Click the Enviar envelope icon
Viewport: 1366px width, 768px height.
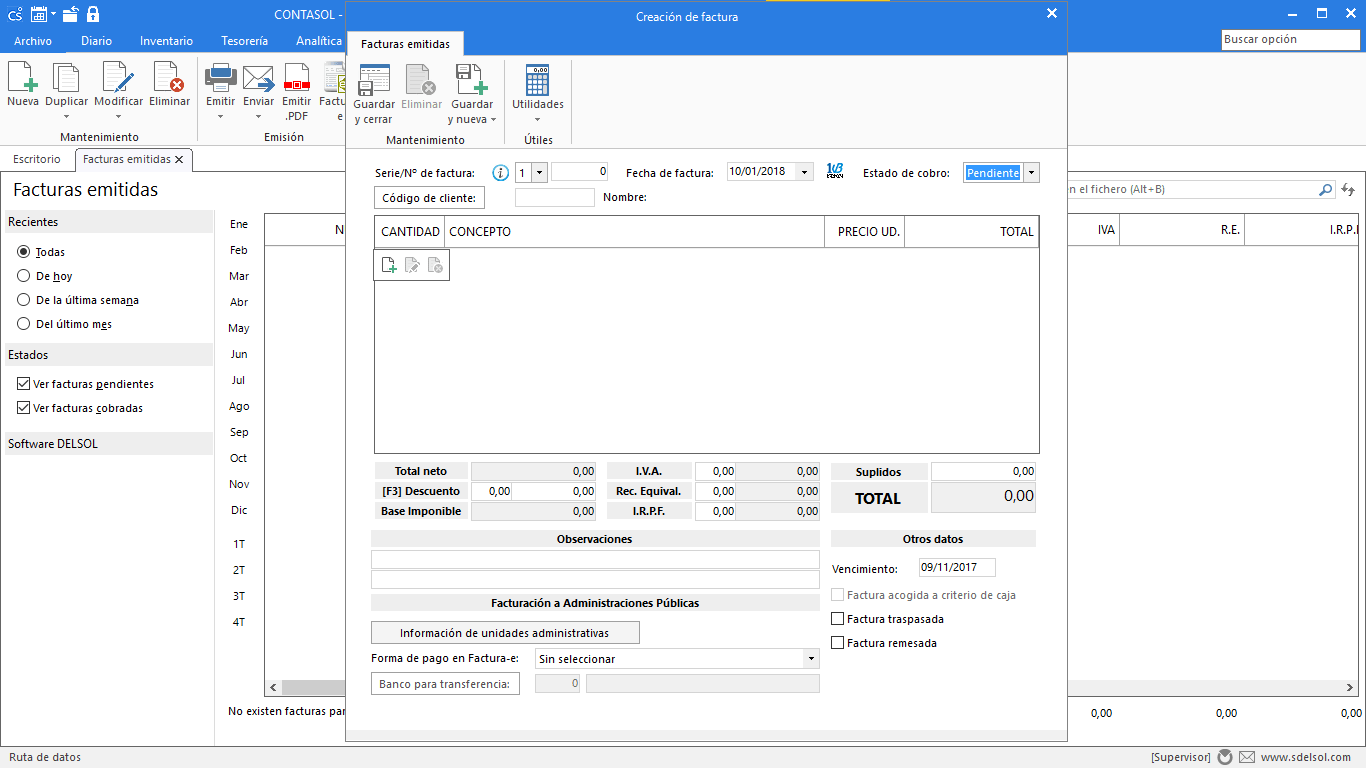(258, 78)
